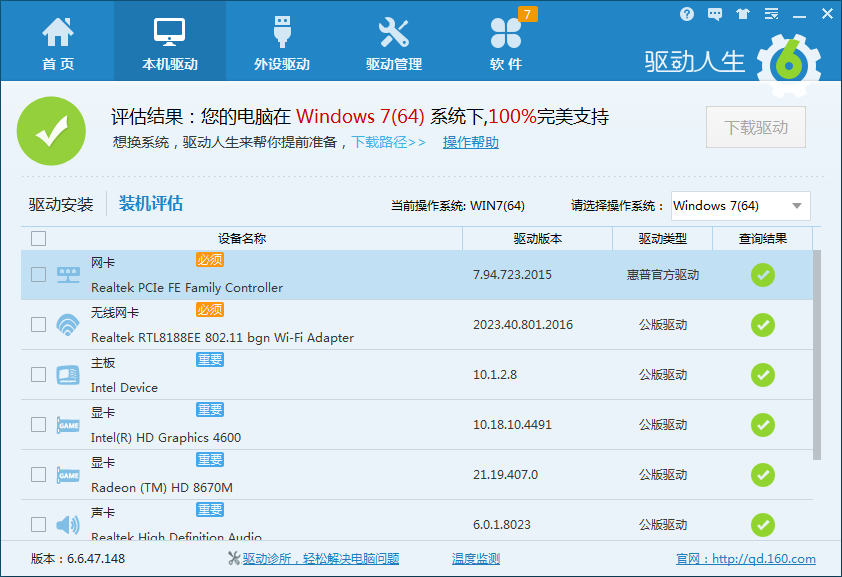
Task: Click the green check result for 声卡 row
Action: 763,524
